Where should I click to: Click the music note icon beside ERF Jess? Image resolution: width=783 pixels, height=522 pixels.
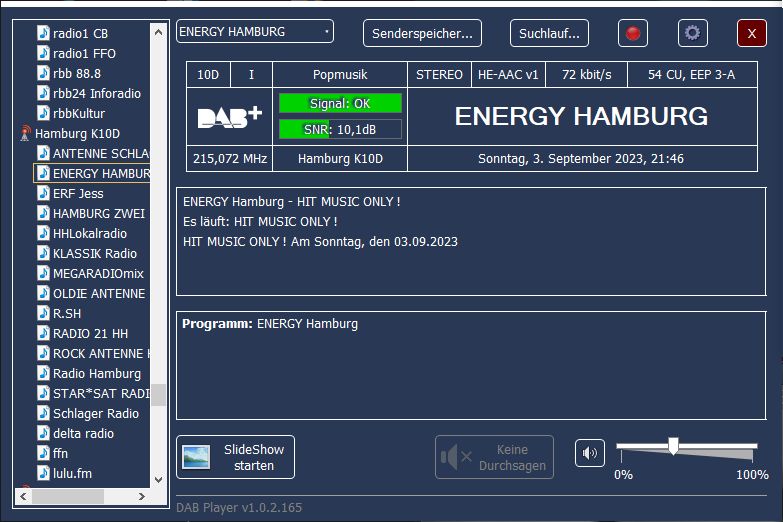(x=43, y=193)
